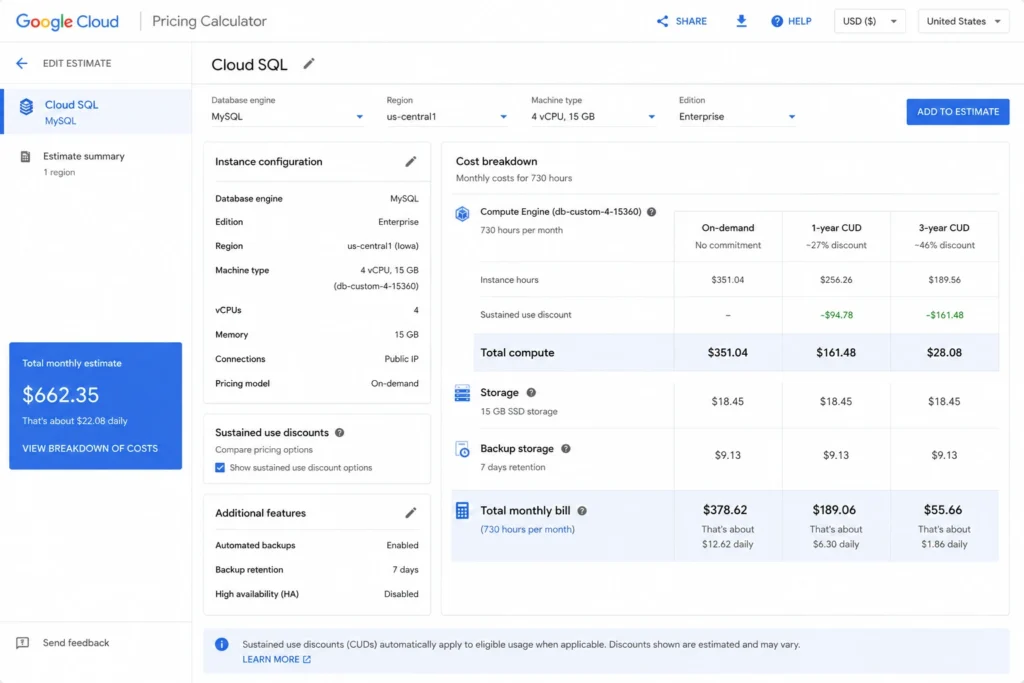Click the 3-year total $55.66

(x=943, y=510)
